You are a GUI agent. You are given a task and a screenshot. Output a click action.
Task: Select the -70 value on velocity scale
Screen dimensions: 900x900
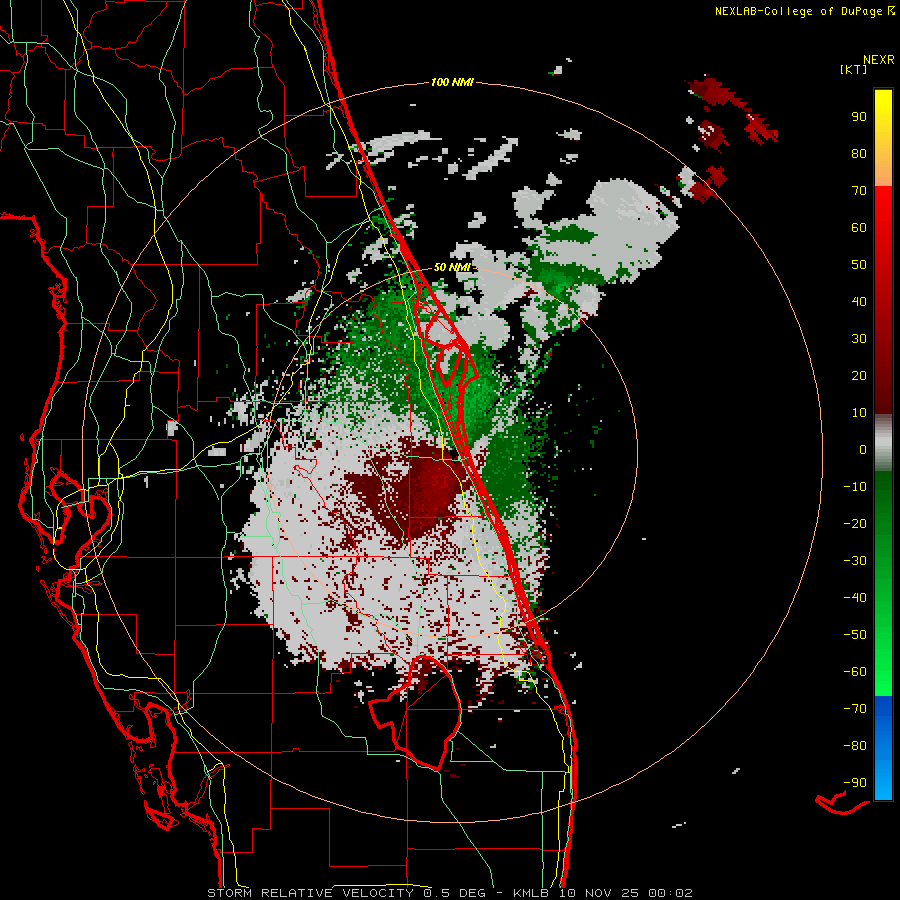point(855,709)
